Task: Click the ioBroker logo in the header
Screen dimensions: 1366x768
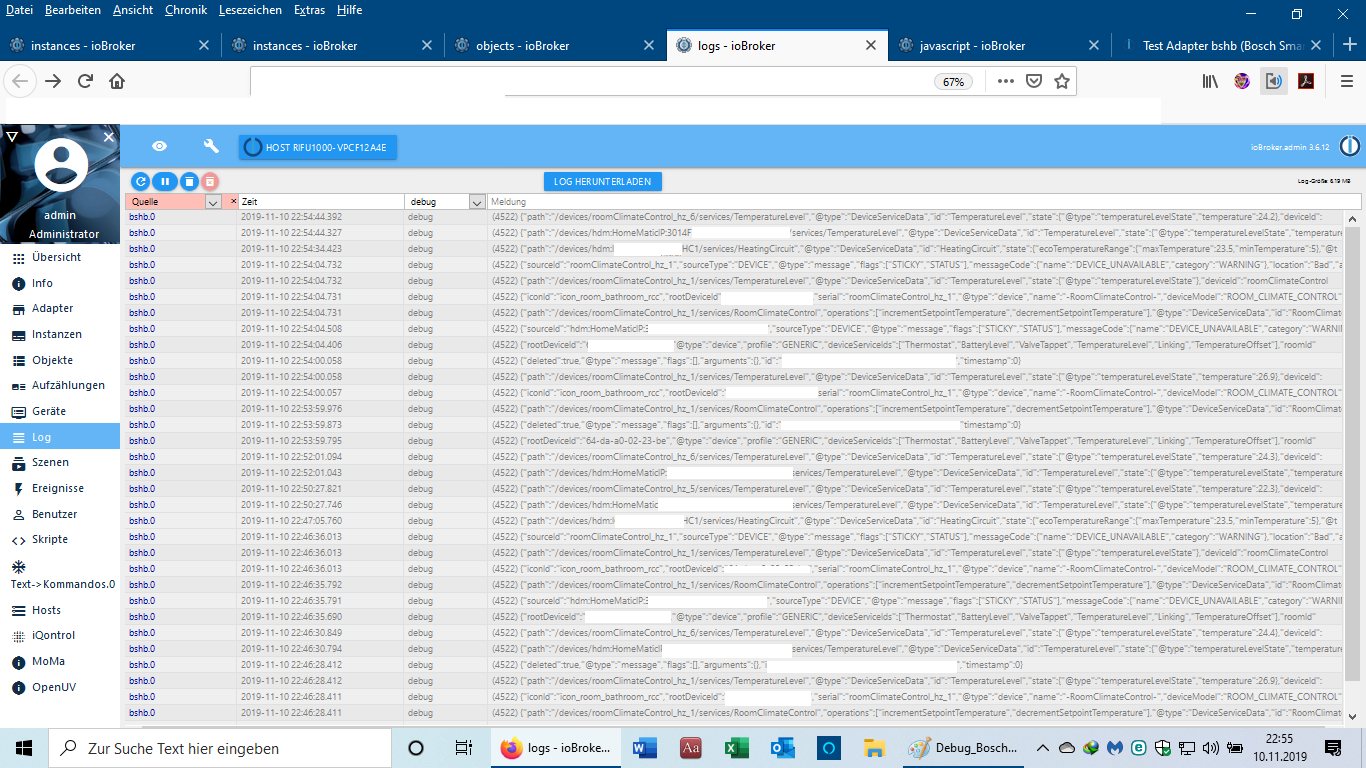Action: [x=1349, y=147]
